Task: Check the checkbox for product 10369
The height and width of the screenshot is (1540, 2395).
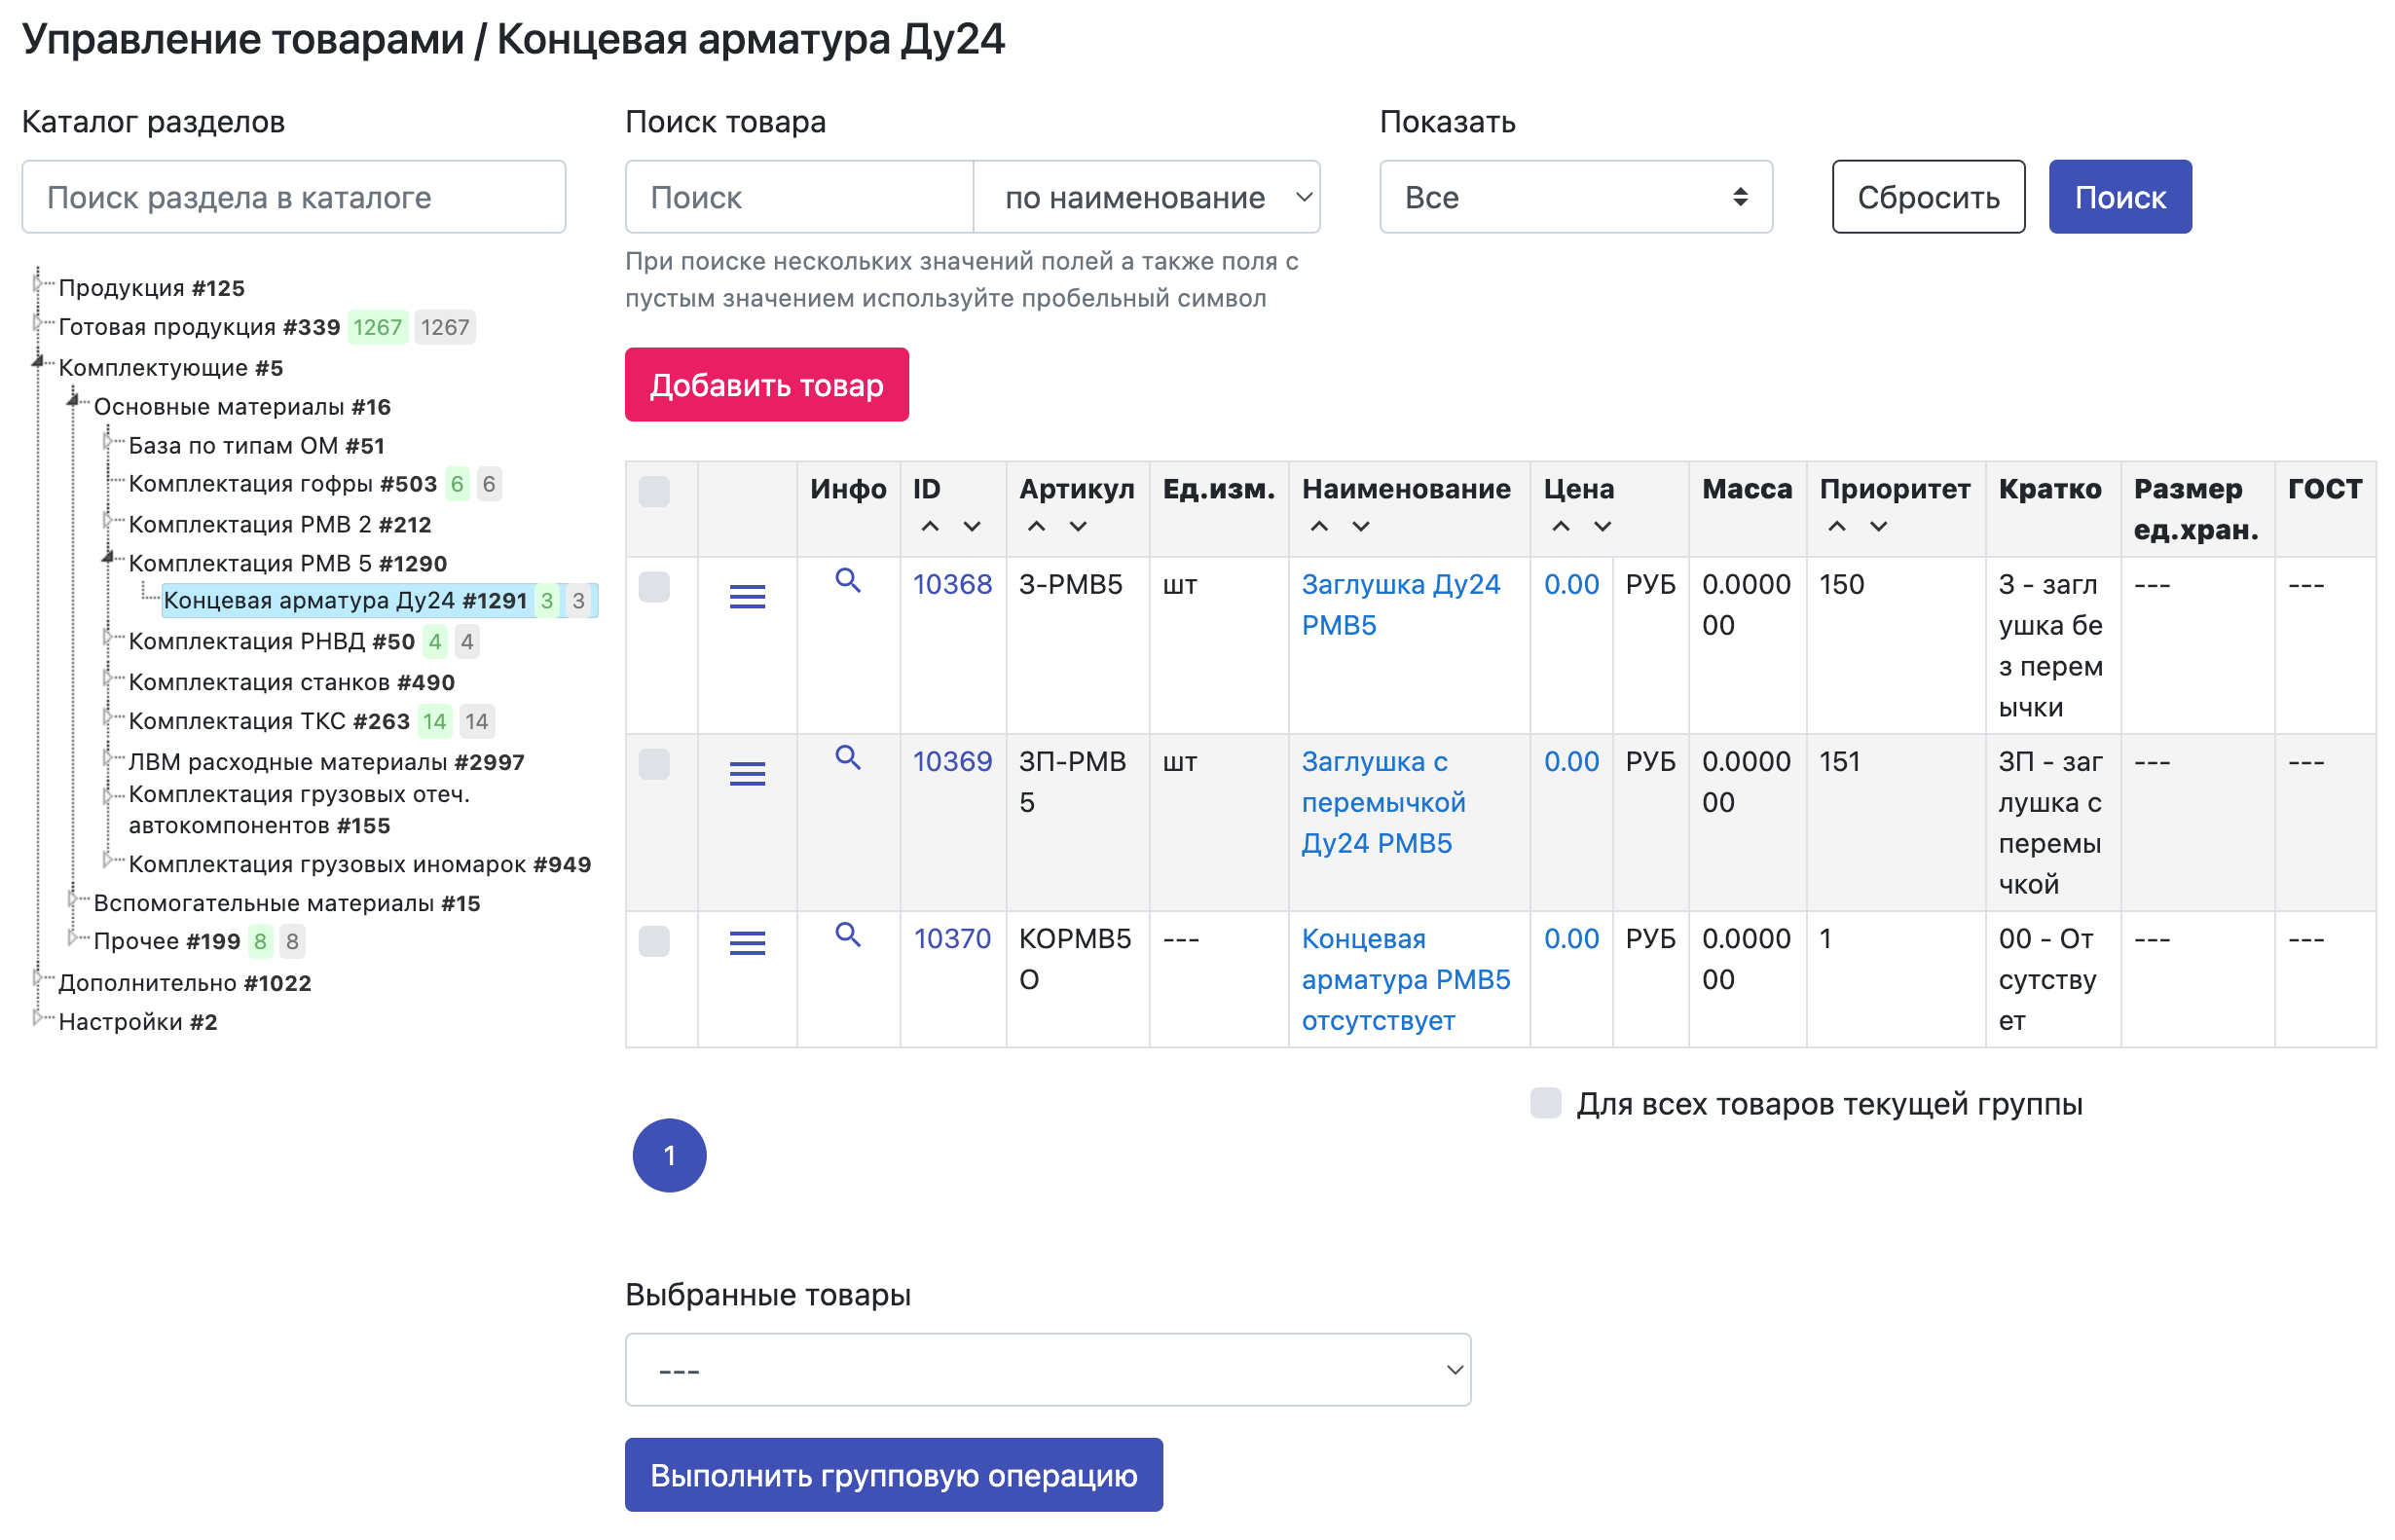Action: pyautogui.click(x=654, y=764)
